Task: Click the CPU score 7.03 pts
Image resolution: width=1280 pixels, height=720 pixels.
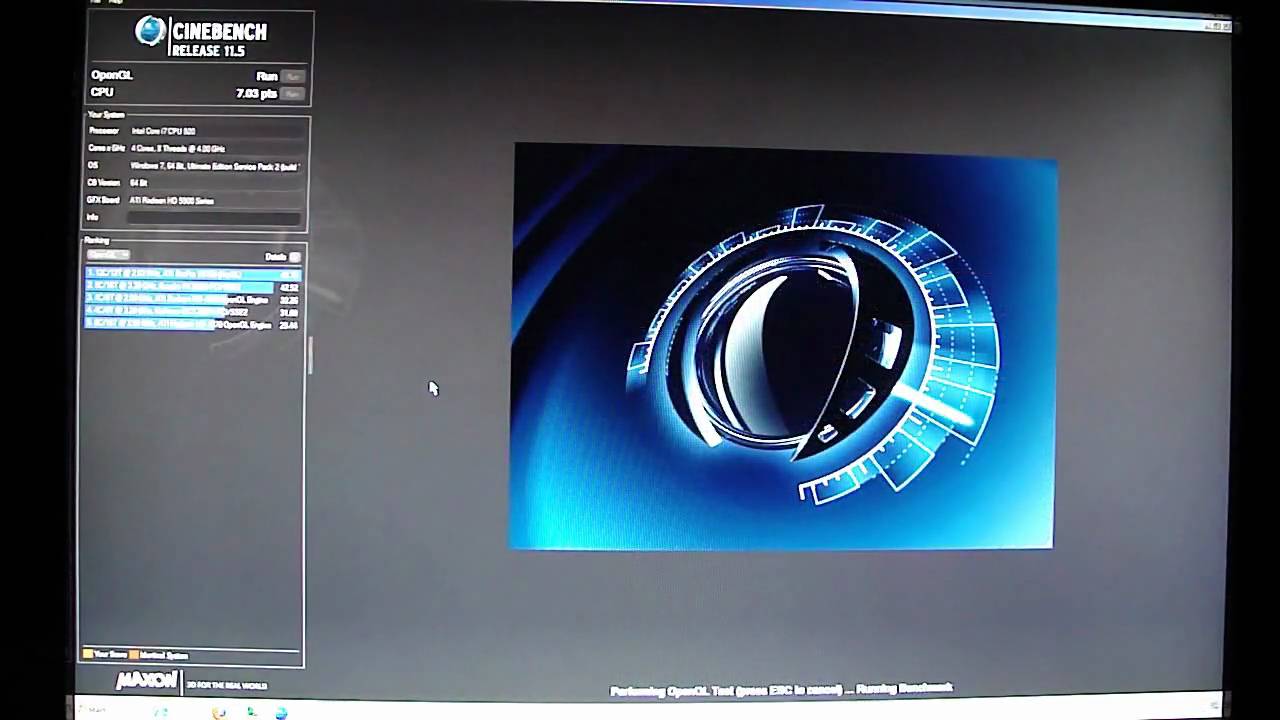Action: click(256, 93)
